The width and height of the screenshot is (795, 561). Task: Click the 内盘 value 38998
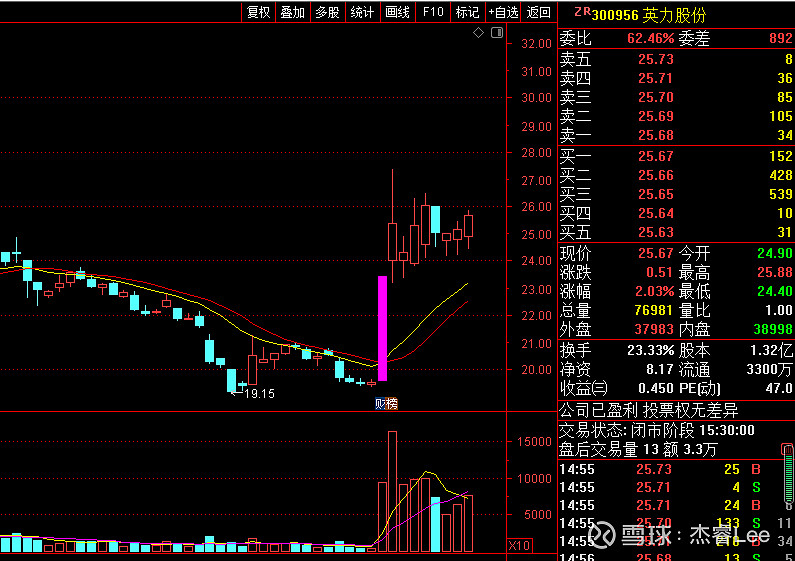tap(773, 330)
